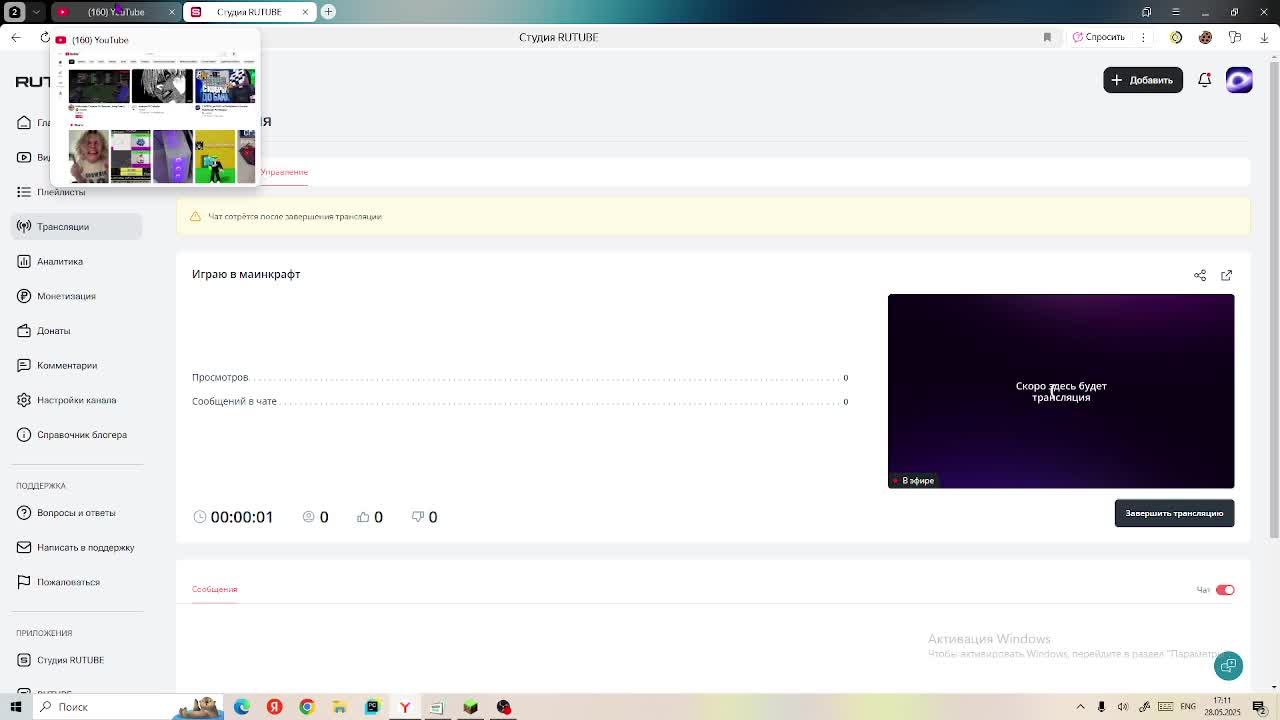Open the profile avatar menu
Viewport: 1280px width, 720px height.
tap(1239, 80)
